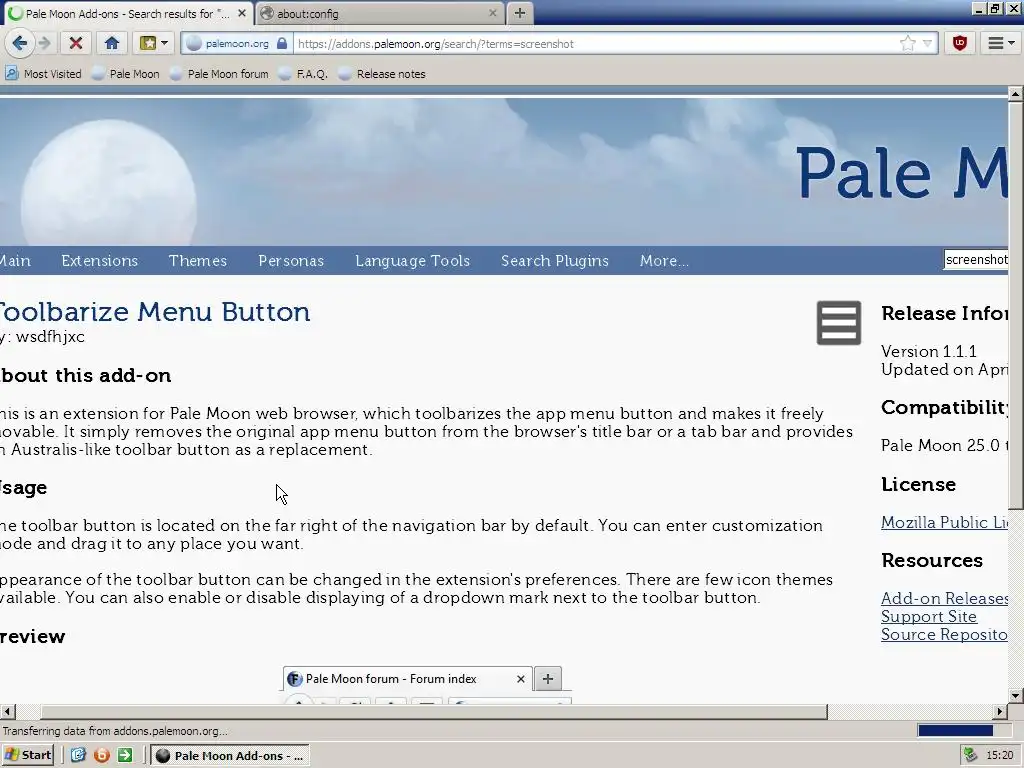This screenshot has width=1024, height=768.
Task: Stop loading with the red X button
Action: pyautogui.click(x=76, y=44)
